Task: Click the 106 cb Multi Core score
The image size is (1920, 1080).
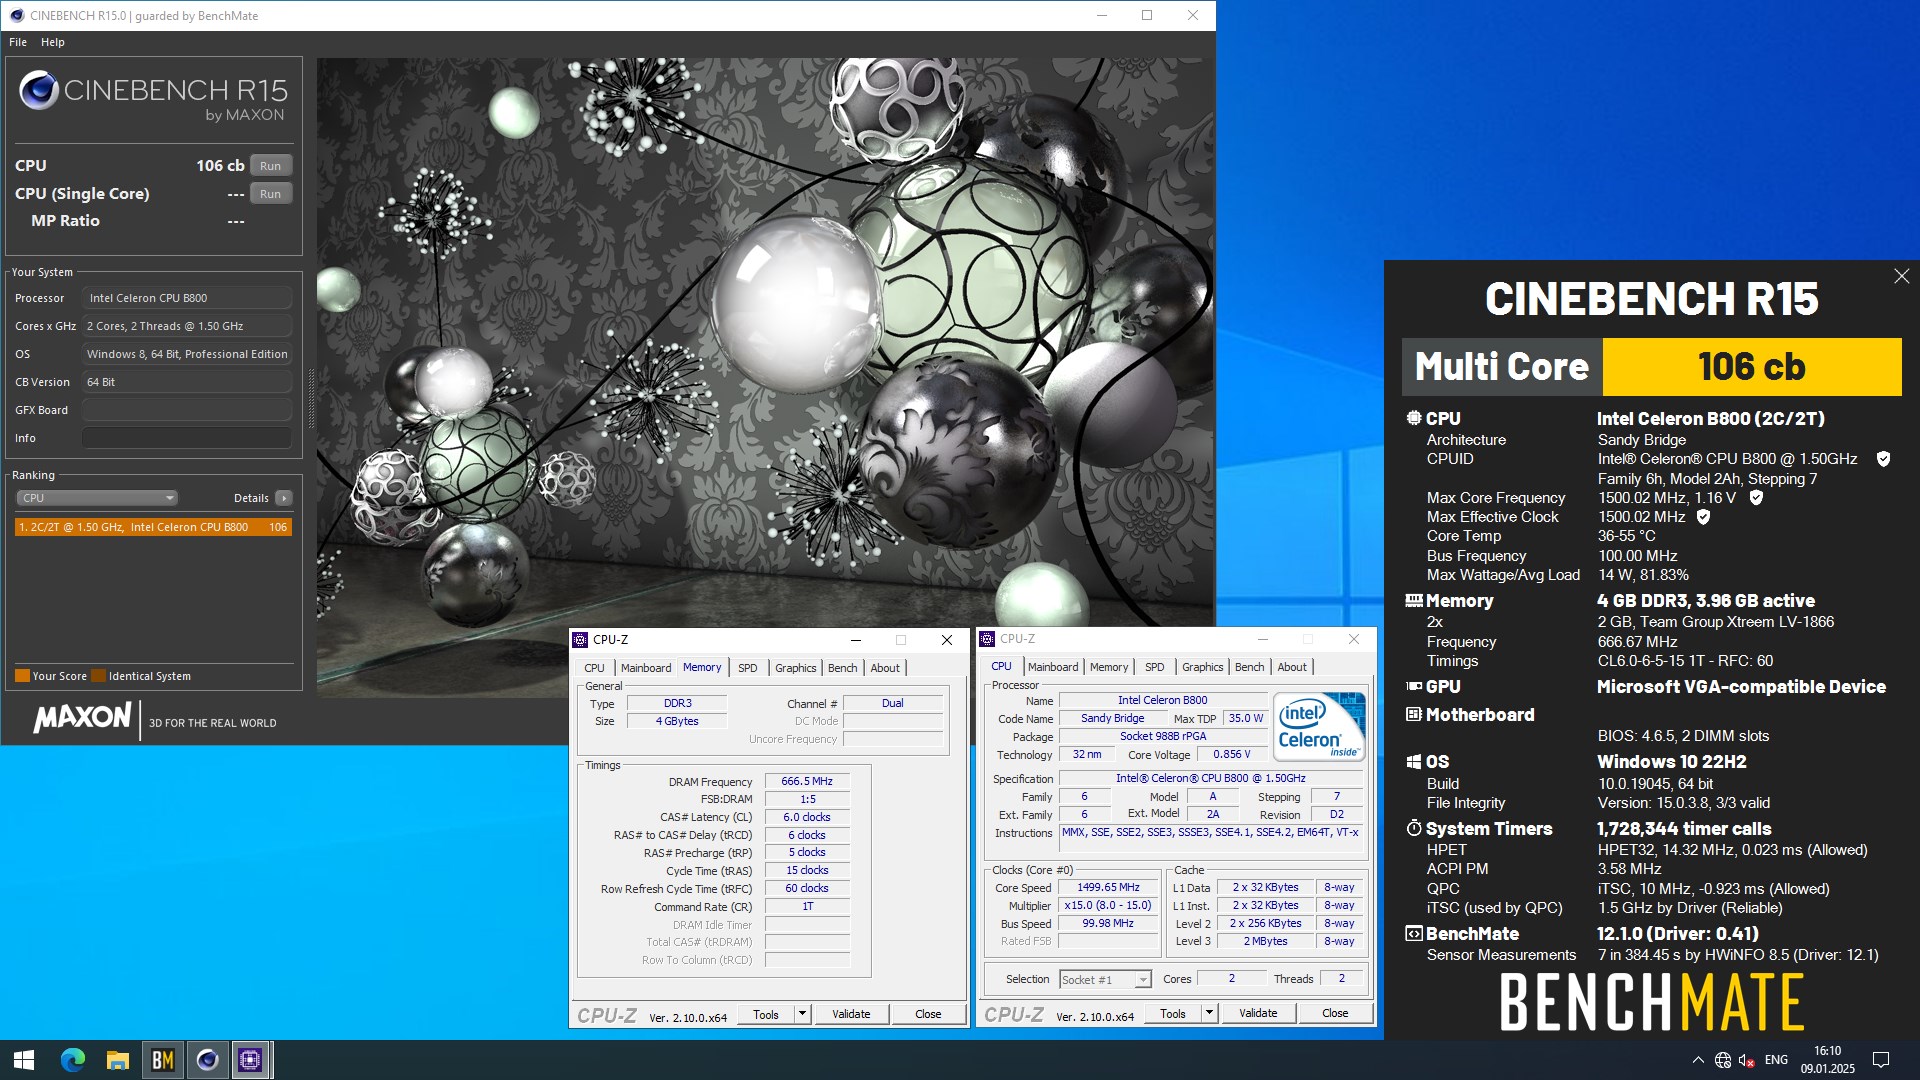Action: coord(1751,367)
